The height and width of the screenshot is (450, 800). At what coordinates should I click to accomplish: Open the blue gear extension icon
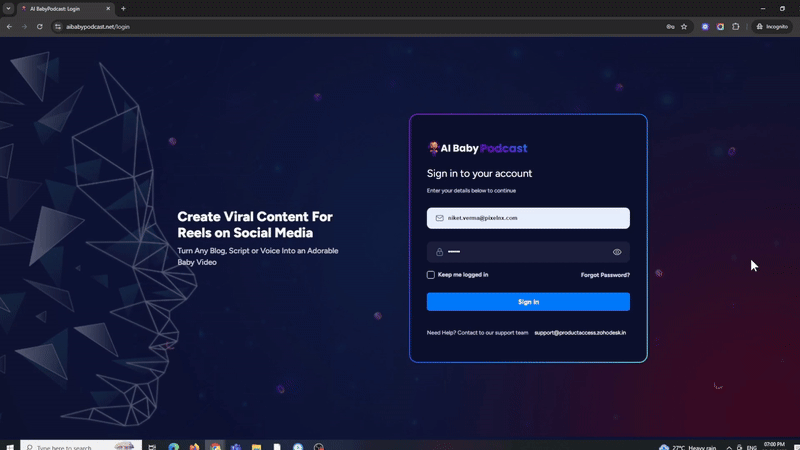(705, 27)
